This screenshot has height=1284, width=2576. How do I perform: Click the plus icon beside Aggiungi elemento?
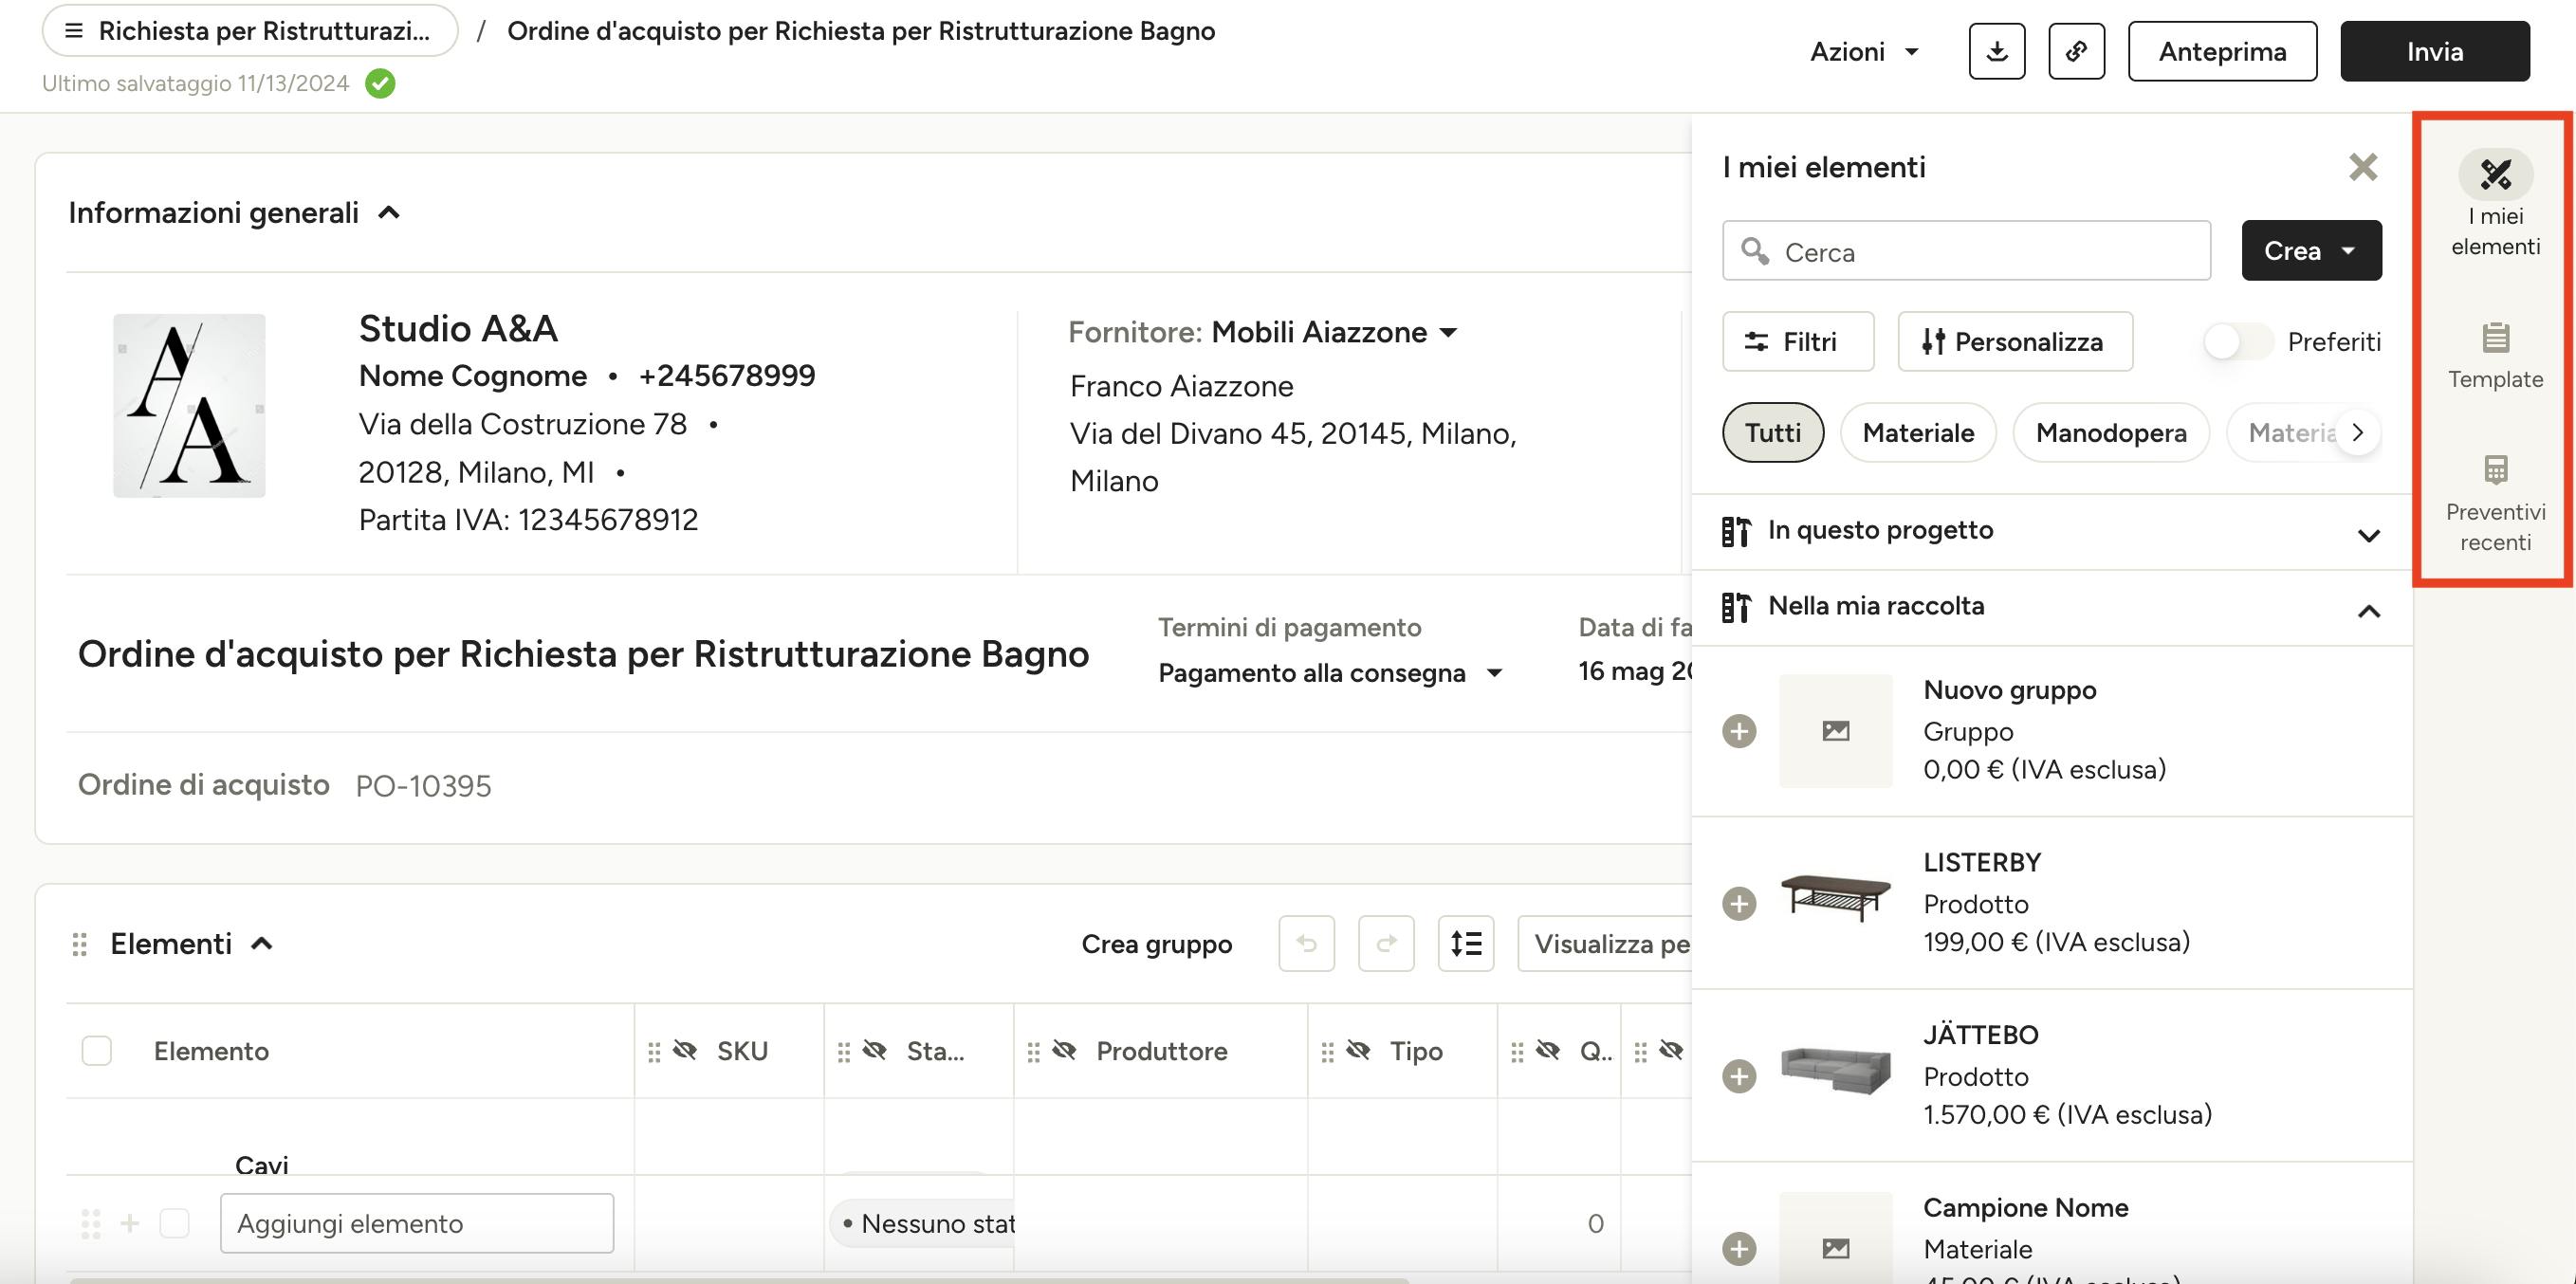(x=129, y=1223)
